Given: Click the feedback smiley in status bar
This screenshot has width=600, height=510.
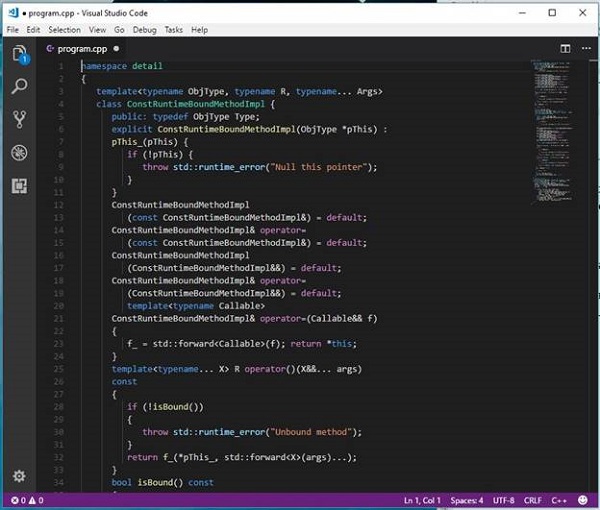Looking at the screenshot, I should (x=585, y=500).
